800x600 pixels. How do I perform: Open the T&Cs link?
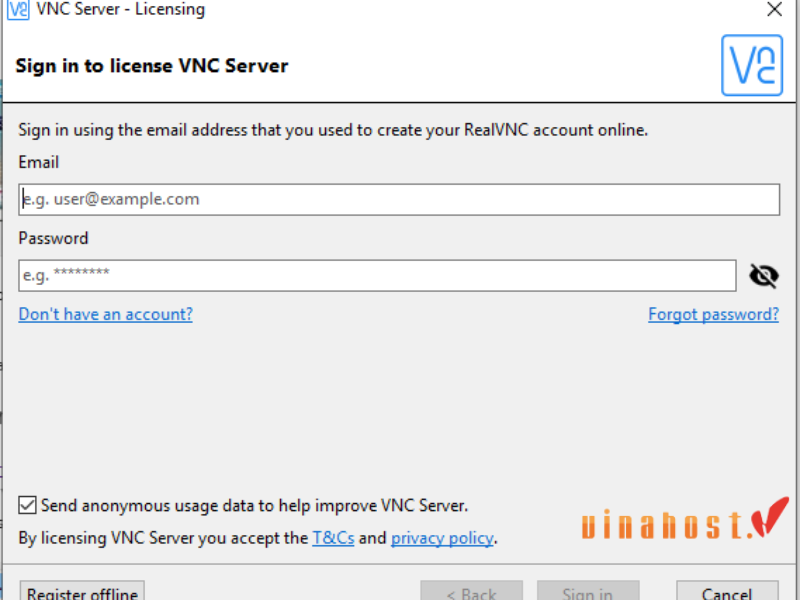[x=333, y=538]
